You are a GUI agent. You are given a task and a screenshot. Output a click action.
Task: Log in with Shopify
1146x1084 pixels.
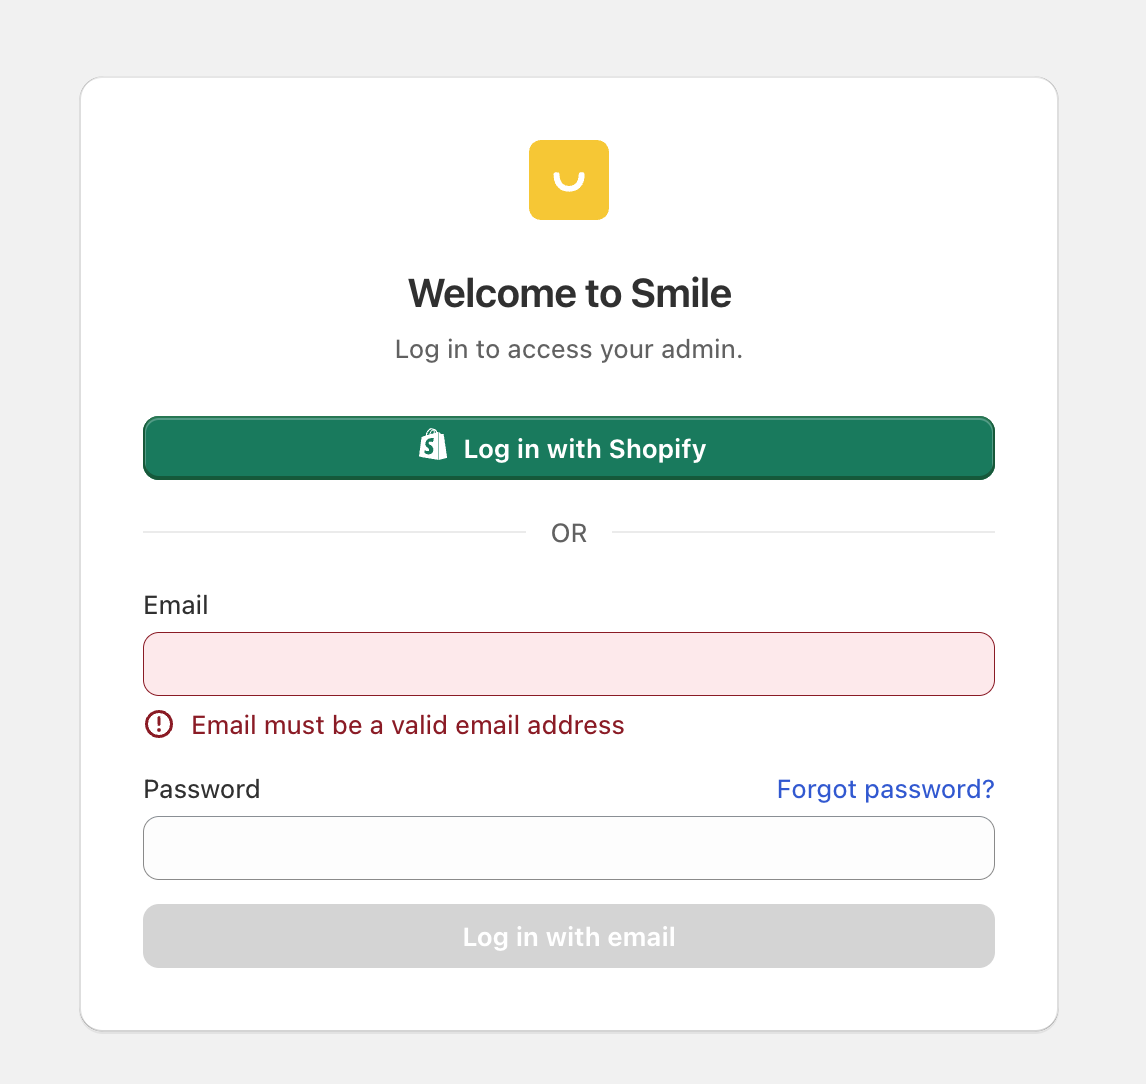pos(569,448)
